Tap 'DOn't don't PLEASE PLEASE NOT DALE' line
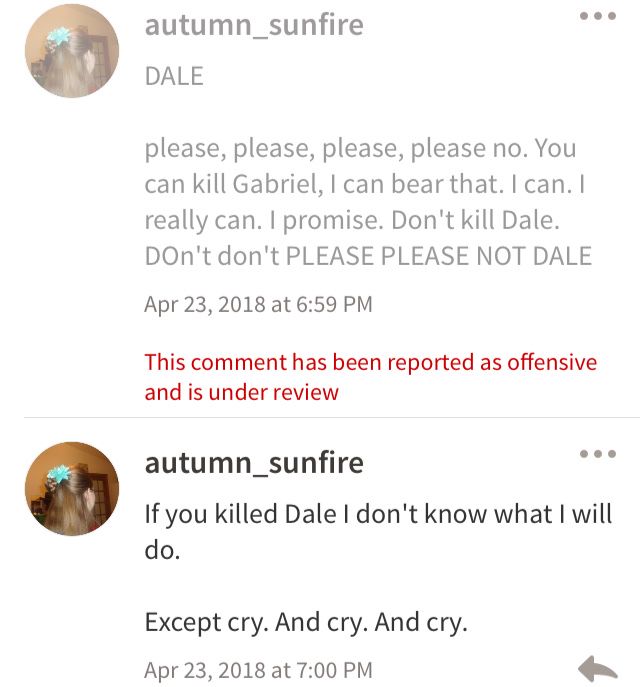The width and height of the screenshot is (640, 687). (368, 256)
